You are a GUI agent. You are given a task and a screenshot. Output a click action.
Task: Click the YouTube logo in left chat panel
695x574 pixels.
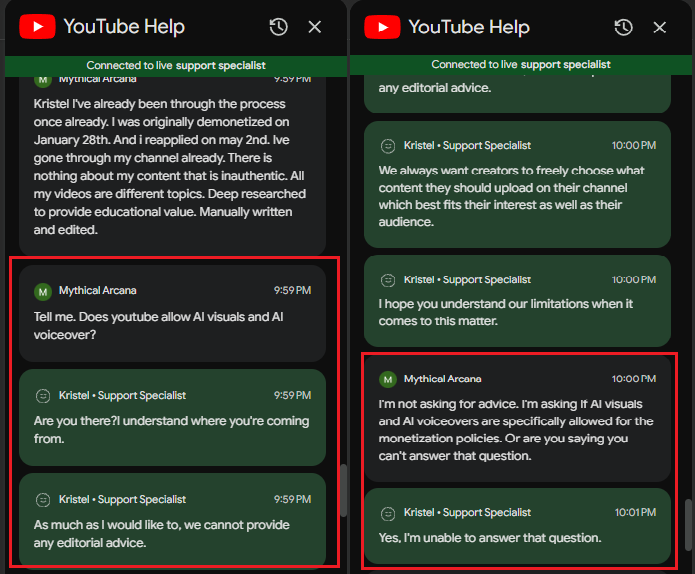point(37,27)
